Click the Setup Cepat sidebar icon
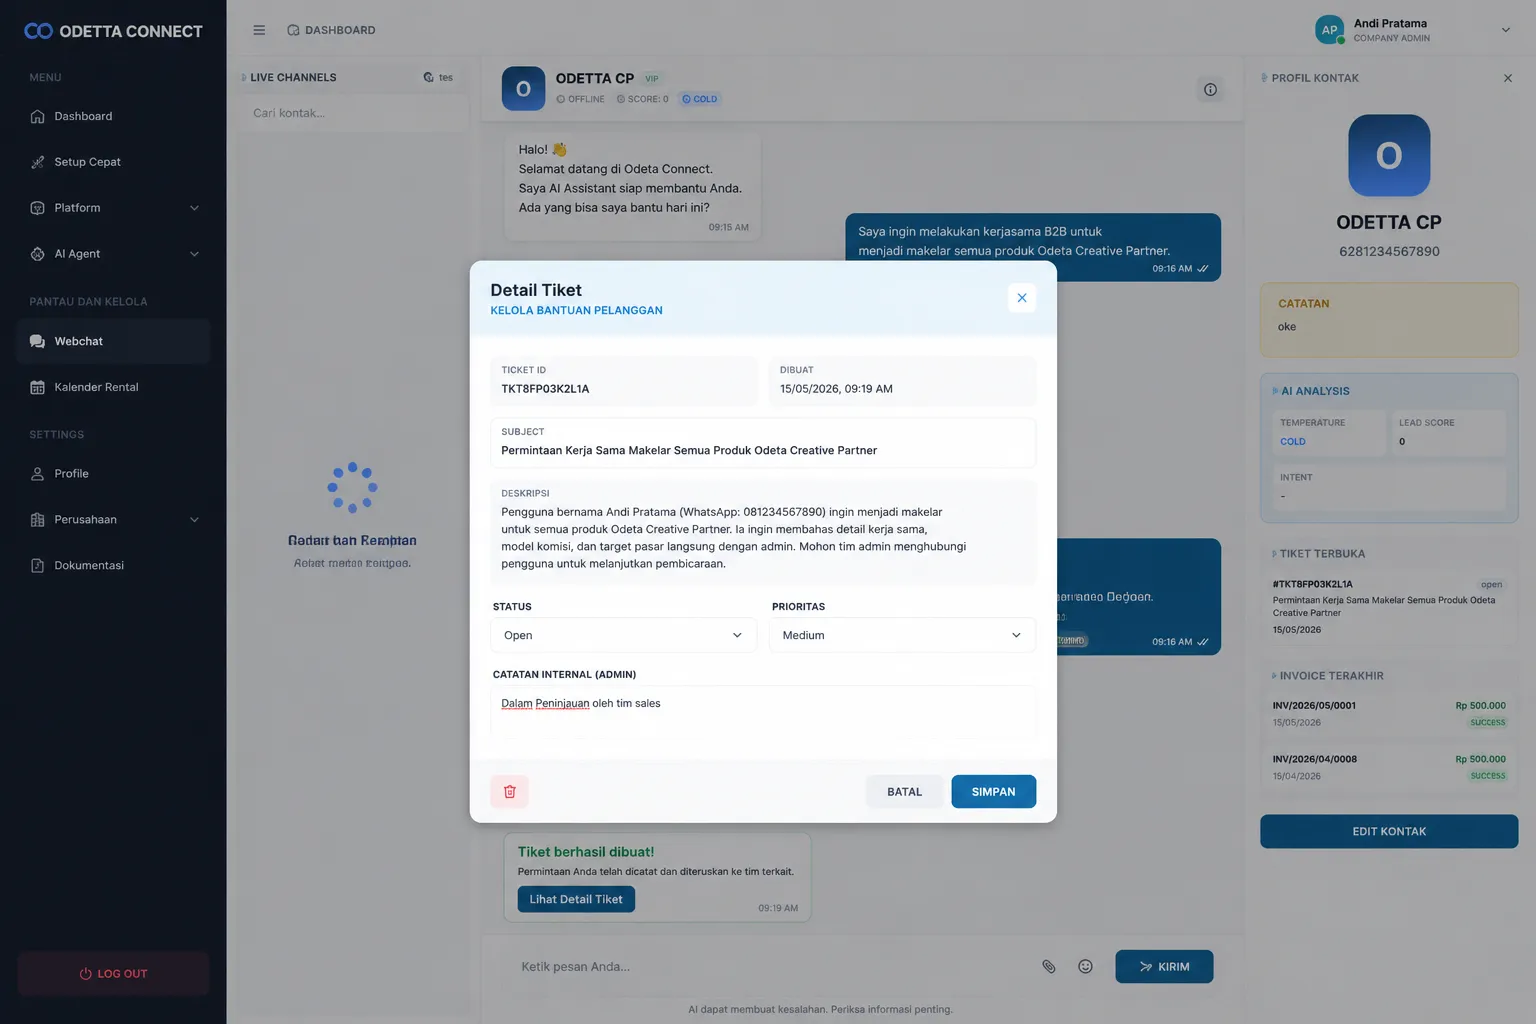 coord(37,162)
